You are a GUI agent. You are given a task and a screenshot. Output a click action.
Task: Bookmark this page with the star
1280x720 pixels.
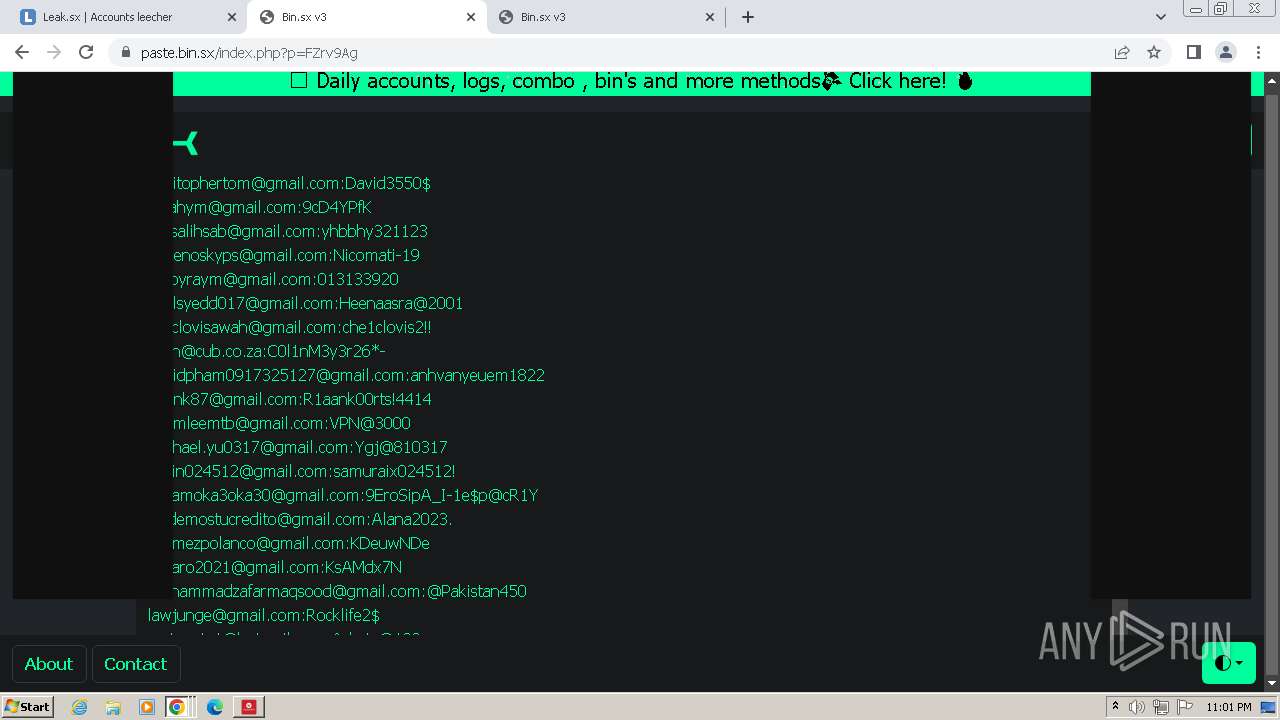coord(1154,52)
